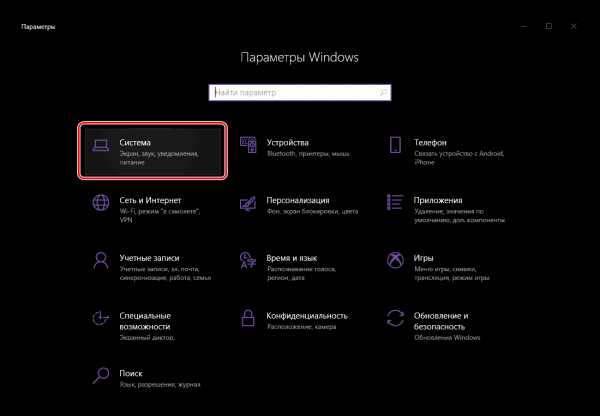Click the Обновление и безопасность arrows icon
This screenshot has height=416, width=600.
coord(395,318)
